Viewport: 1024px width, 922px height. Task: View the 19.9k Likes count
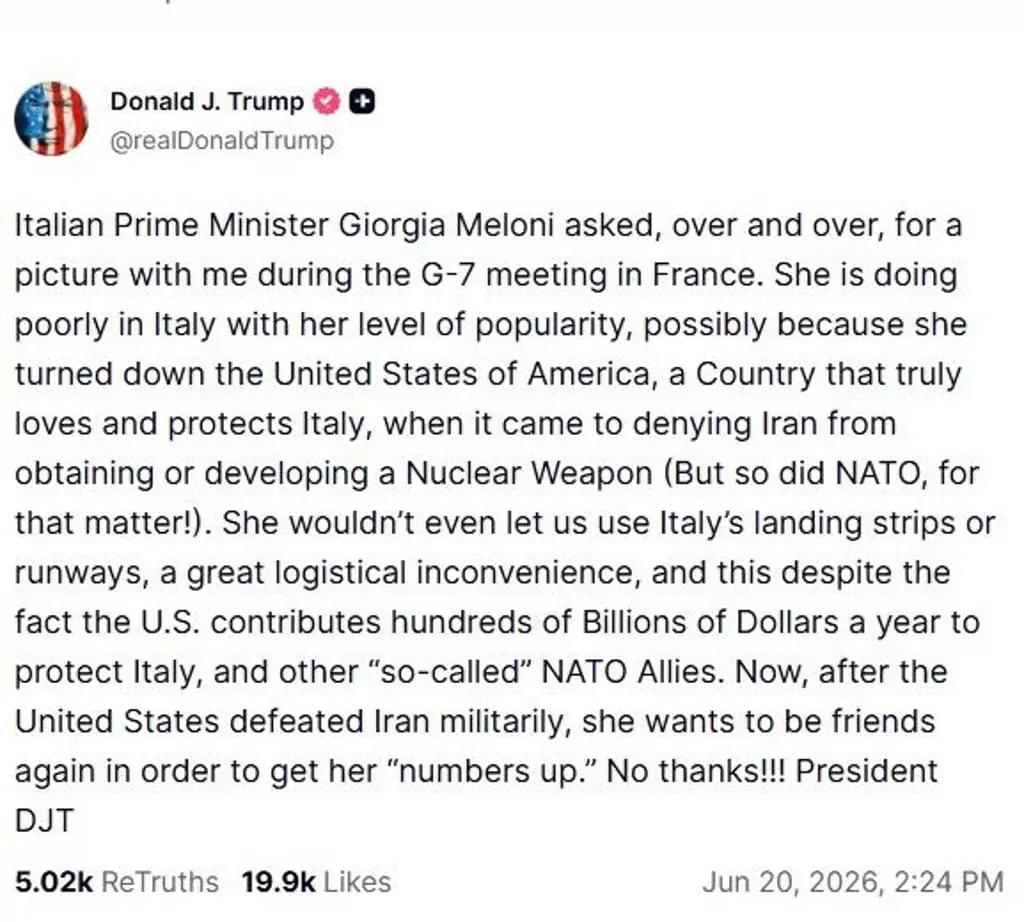(x=279, y=882)
